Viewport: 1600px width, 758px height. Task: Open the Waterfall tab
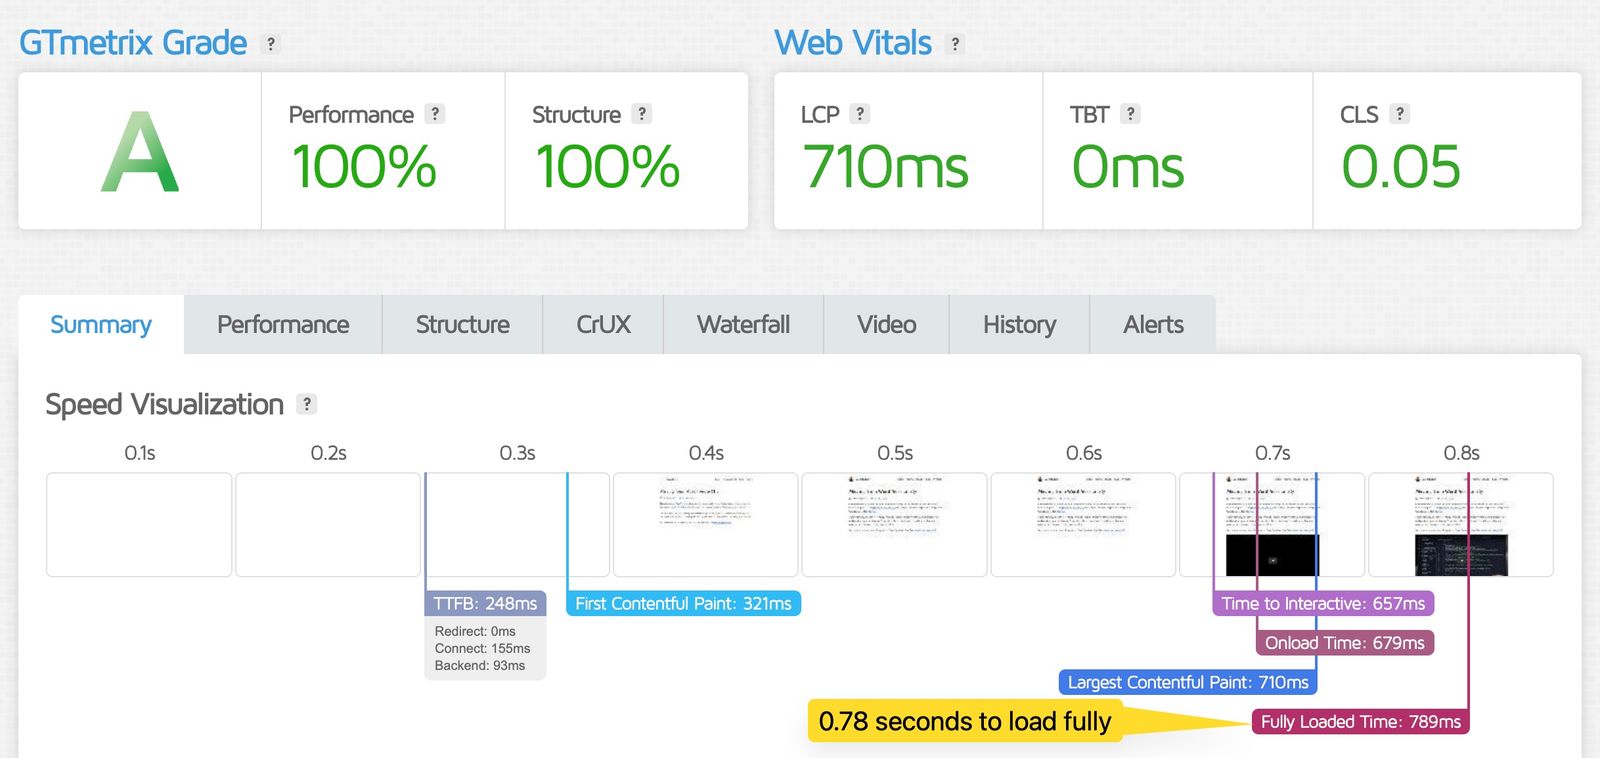coord(743,324)
